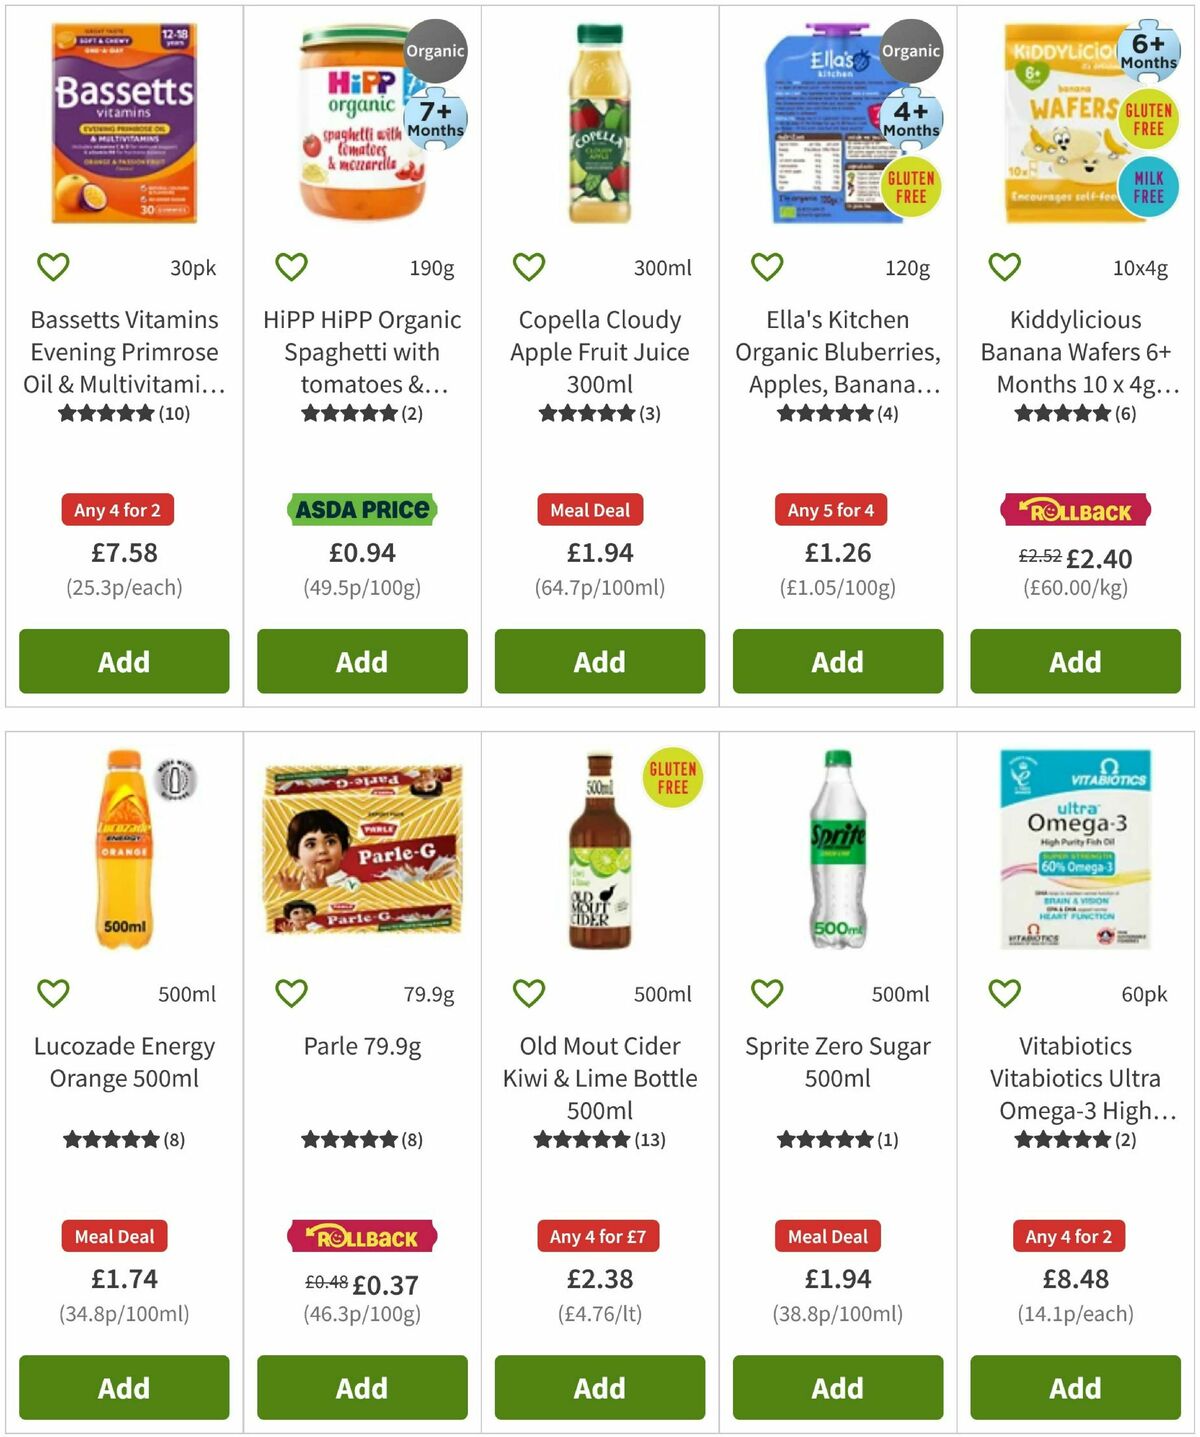Click the Rollback badge on Kiddylicious wafers
The height and width of the screenshot is (1437, 1200).
[x=1074, y=510]
